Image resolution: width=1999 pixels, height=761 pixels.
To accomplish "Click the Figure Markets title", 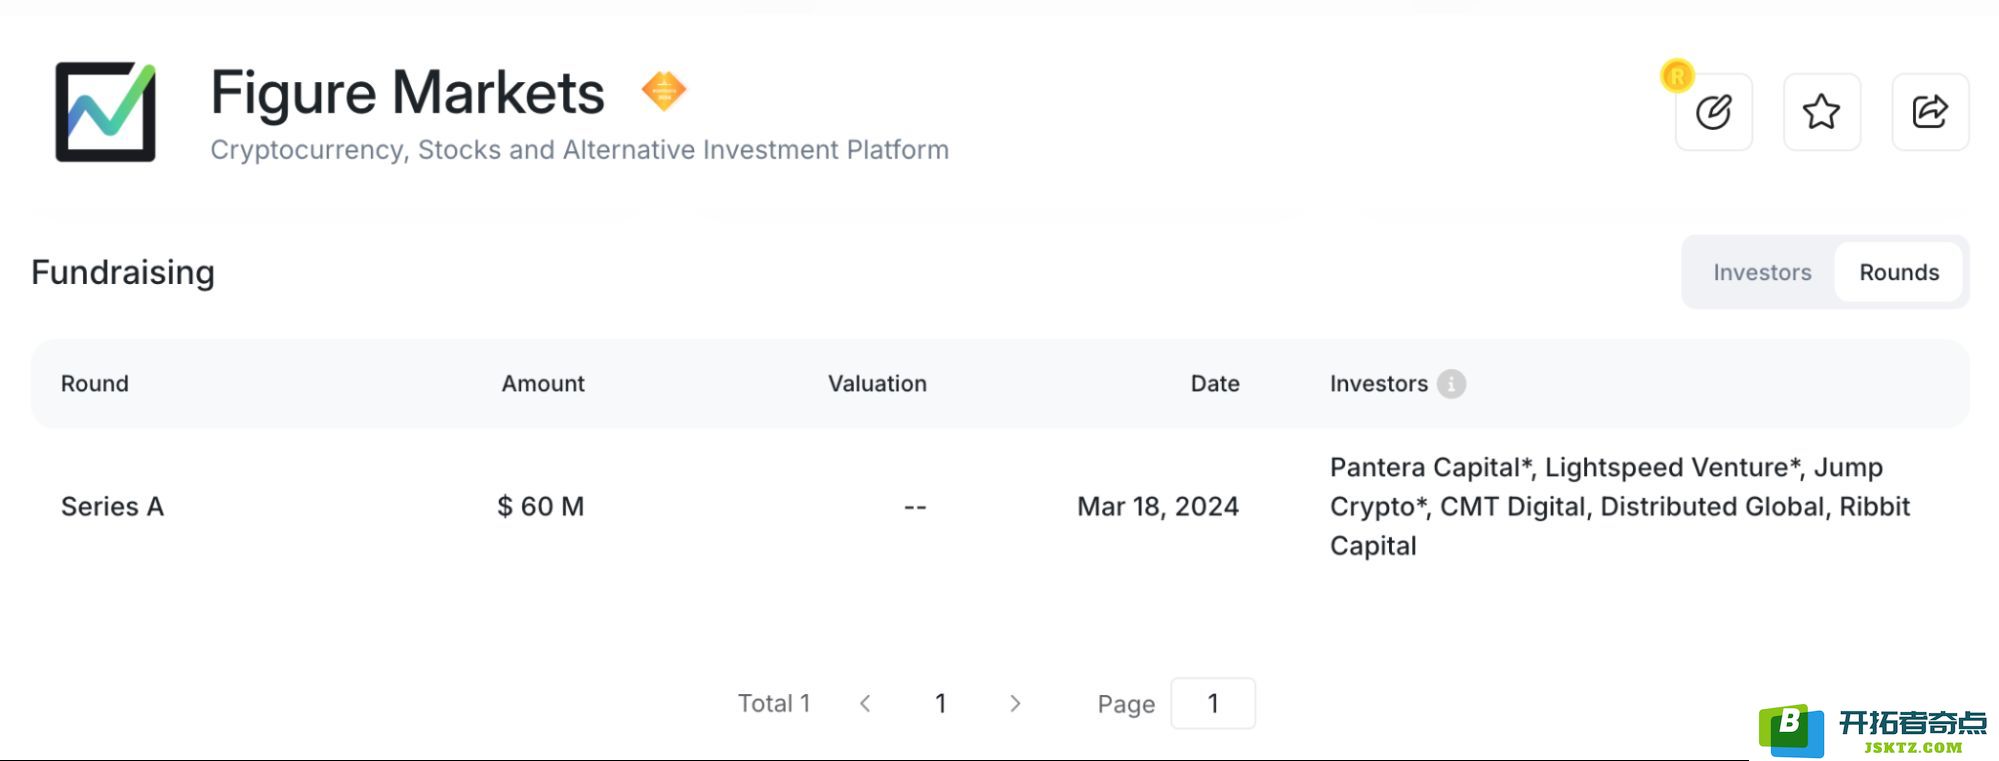I will (x=407, y=93).
